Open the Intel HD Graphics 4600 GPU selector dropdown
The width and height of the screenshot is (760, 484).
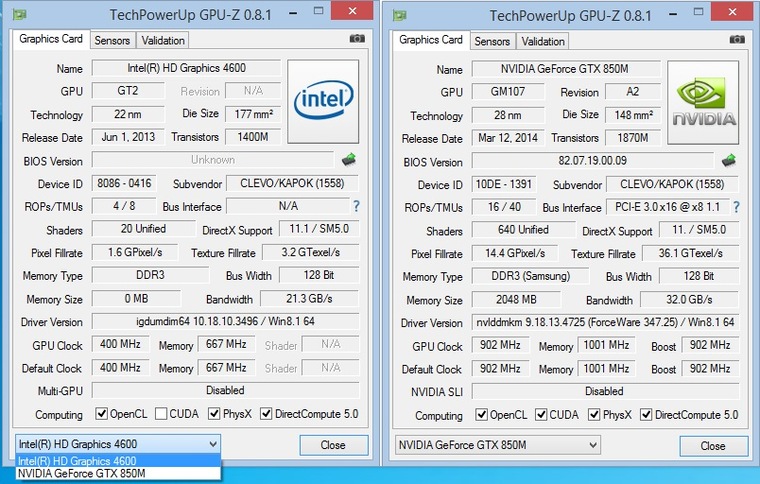pos(118,444)
